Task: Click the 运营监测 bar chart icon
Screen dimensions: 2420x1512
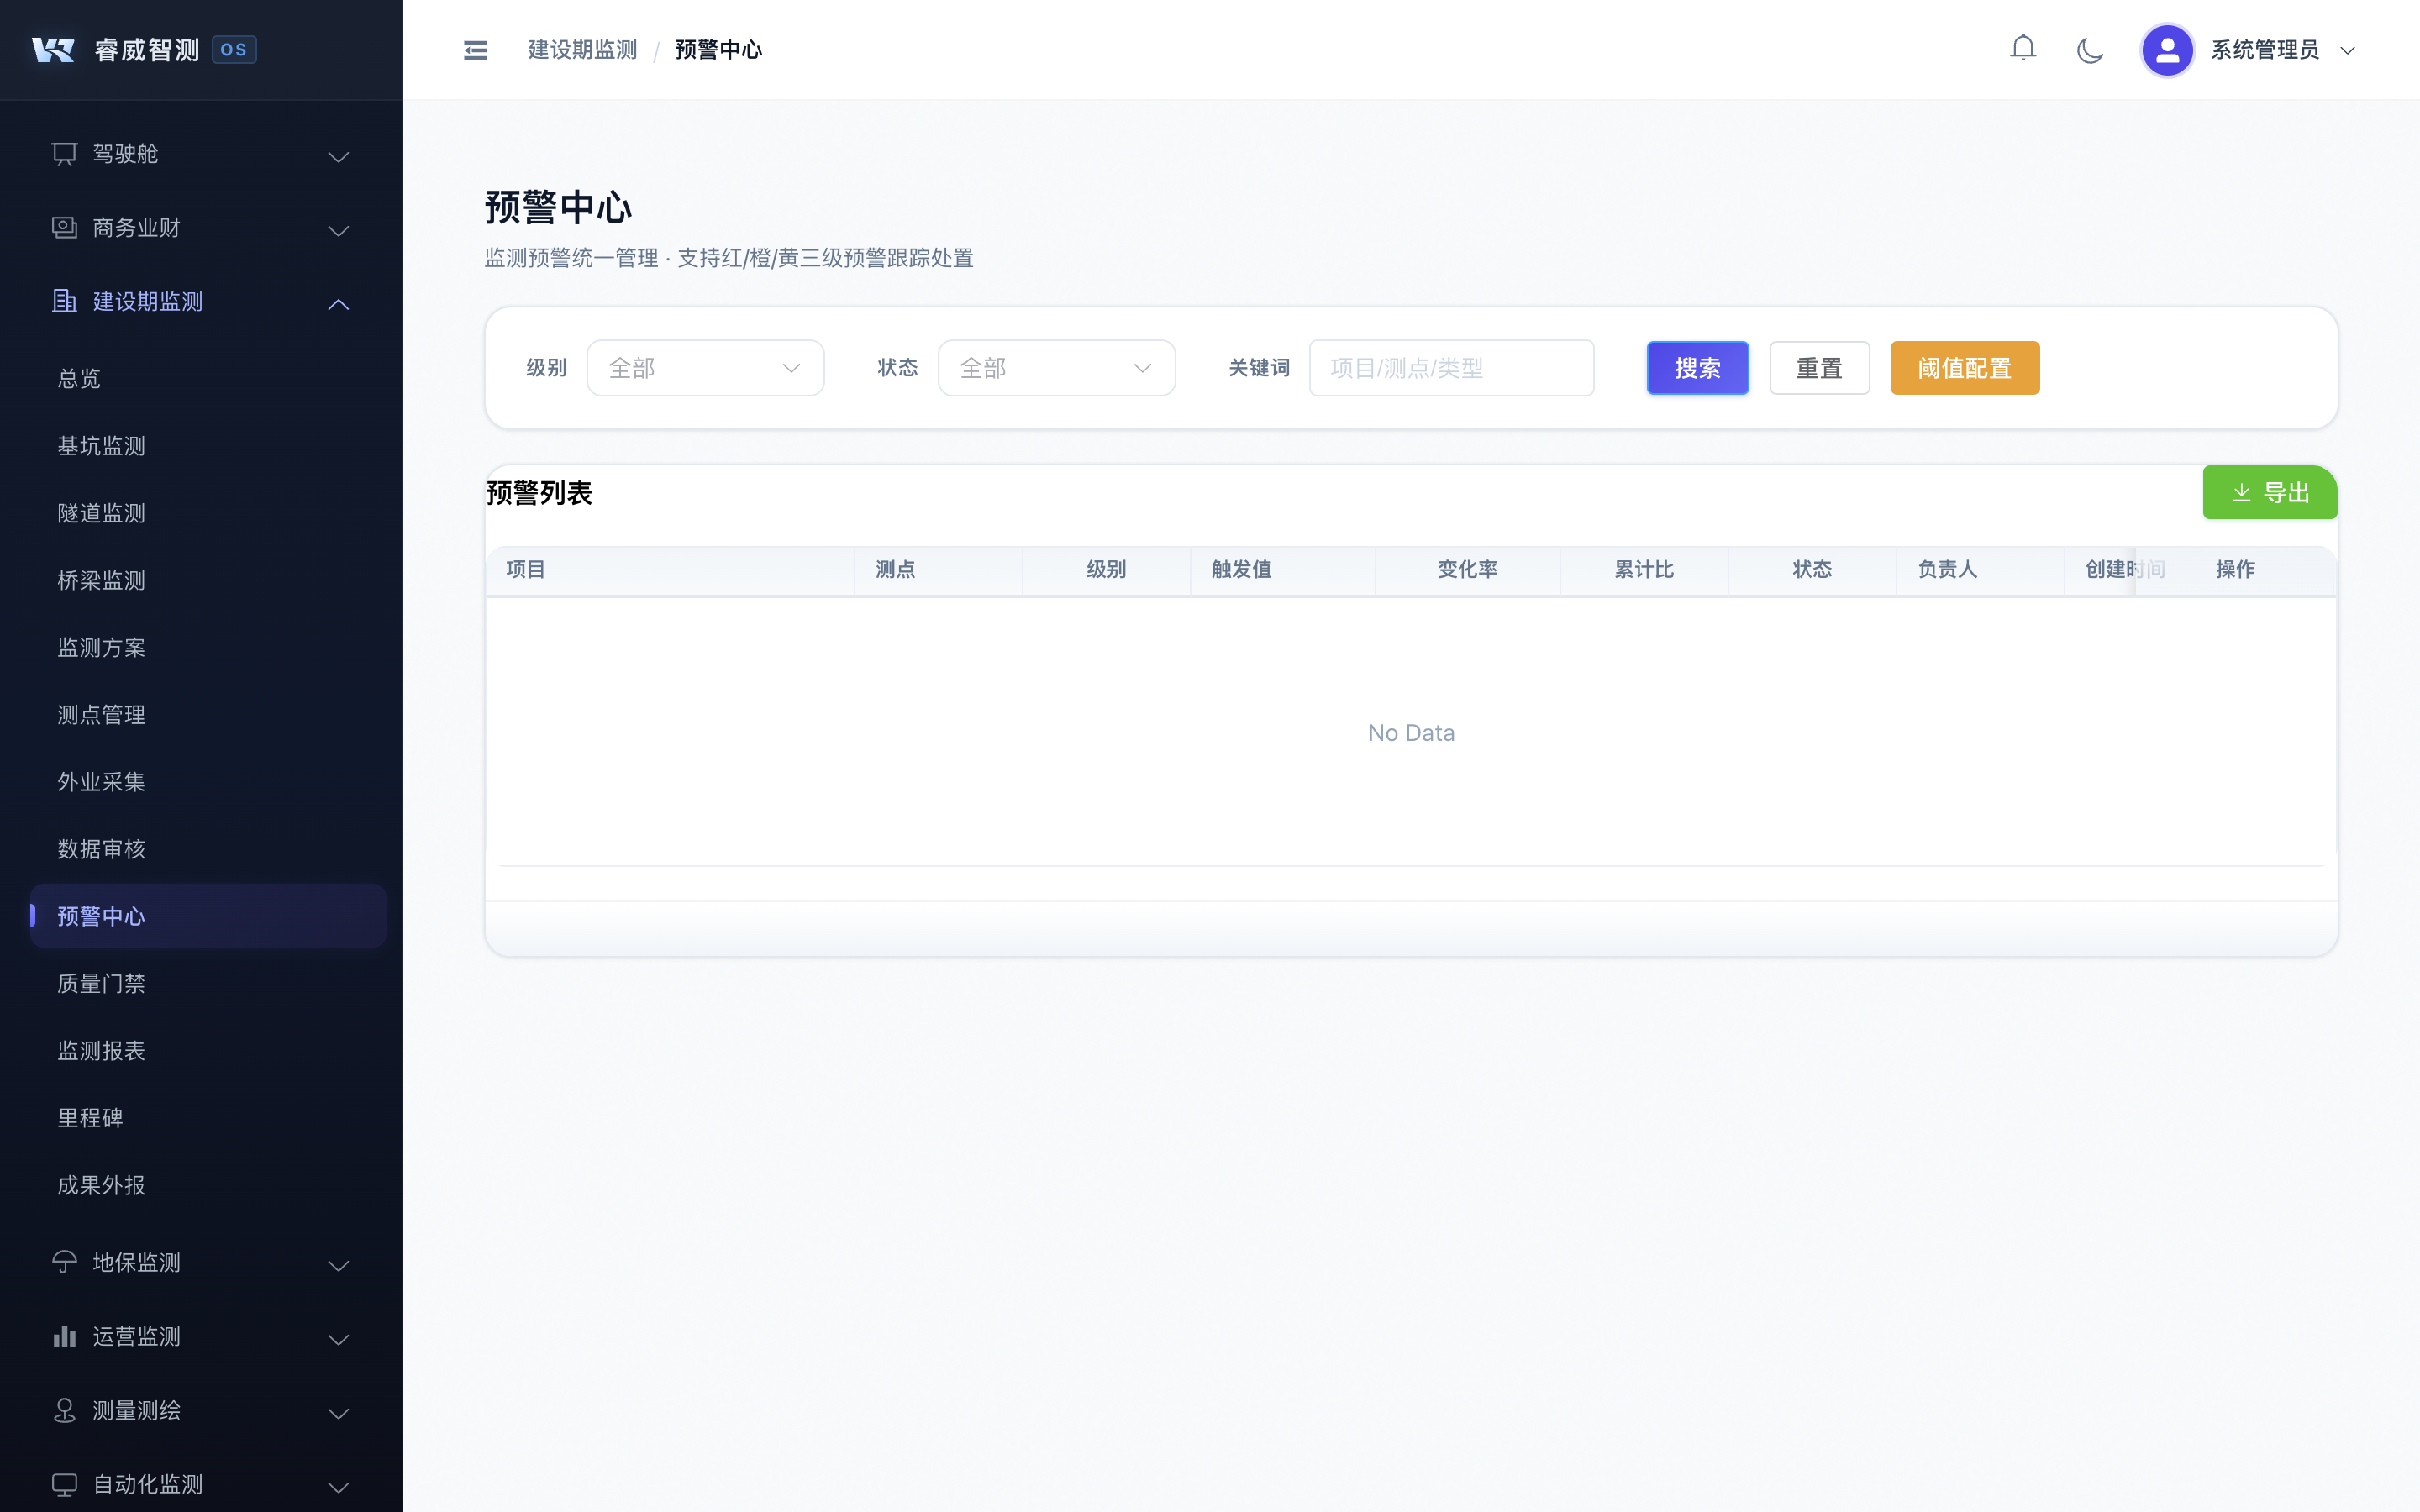Action: [64, 1336]
